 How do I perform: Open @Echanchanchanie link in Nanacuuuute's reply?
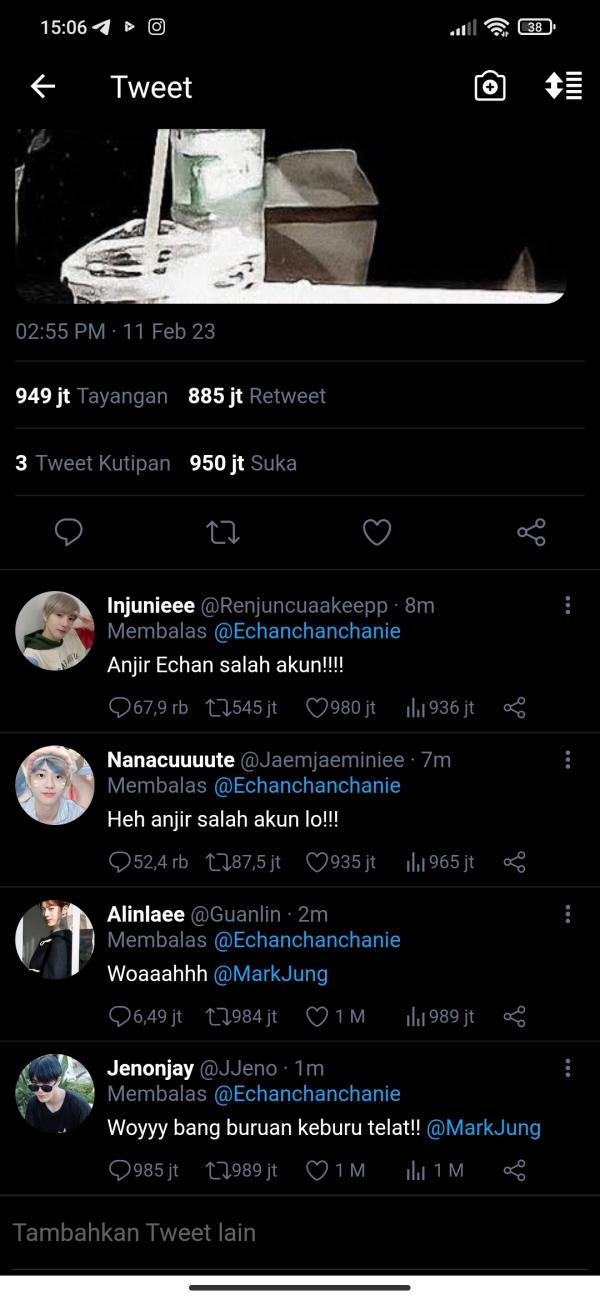pos(307,786)
